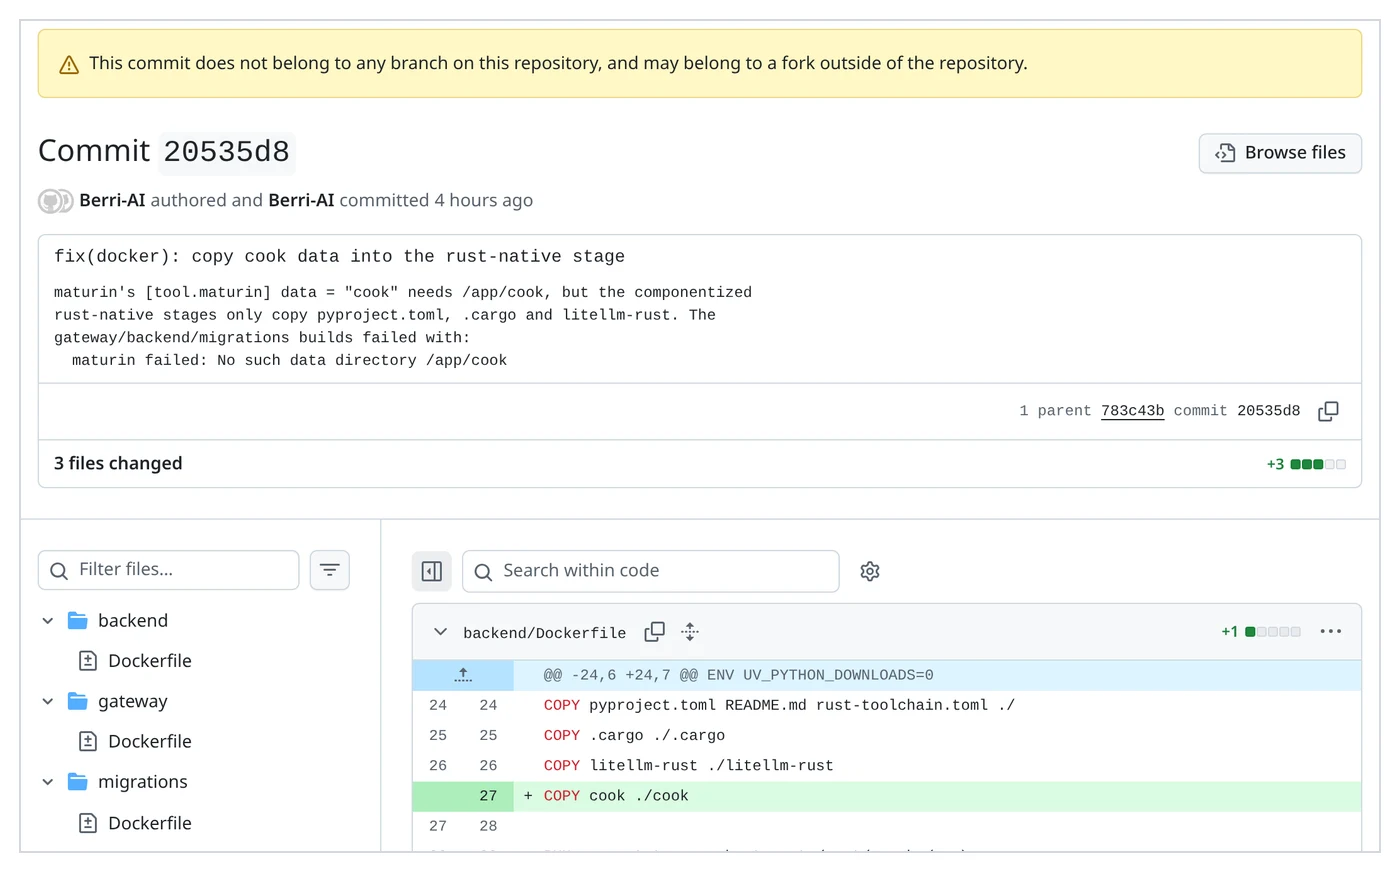The width and height of the screenshot is (1400, 872).
Task: Click the 3 files changed heading
Action: pyautogui.click(x=118, y=463)
